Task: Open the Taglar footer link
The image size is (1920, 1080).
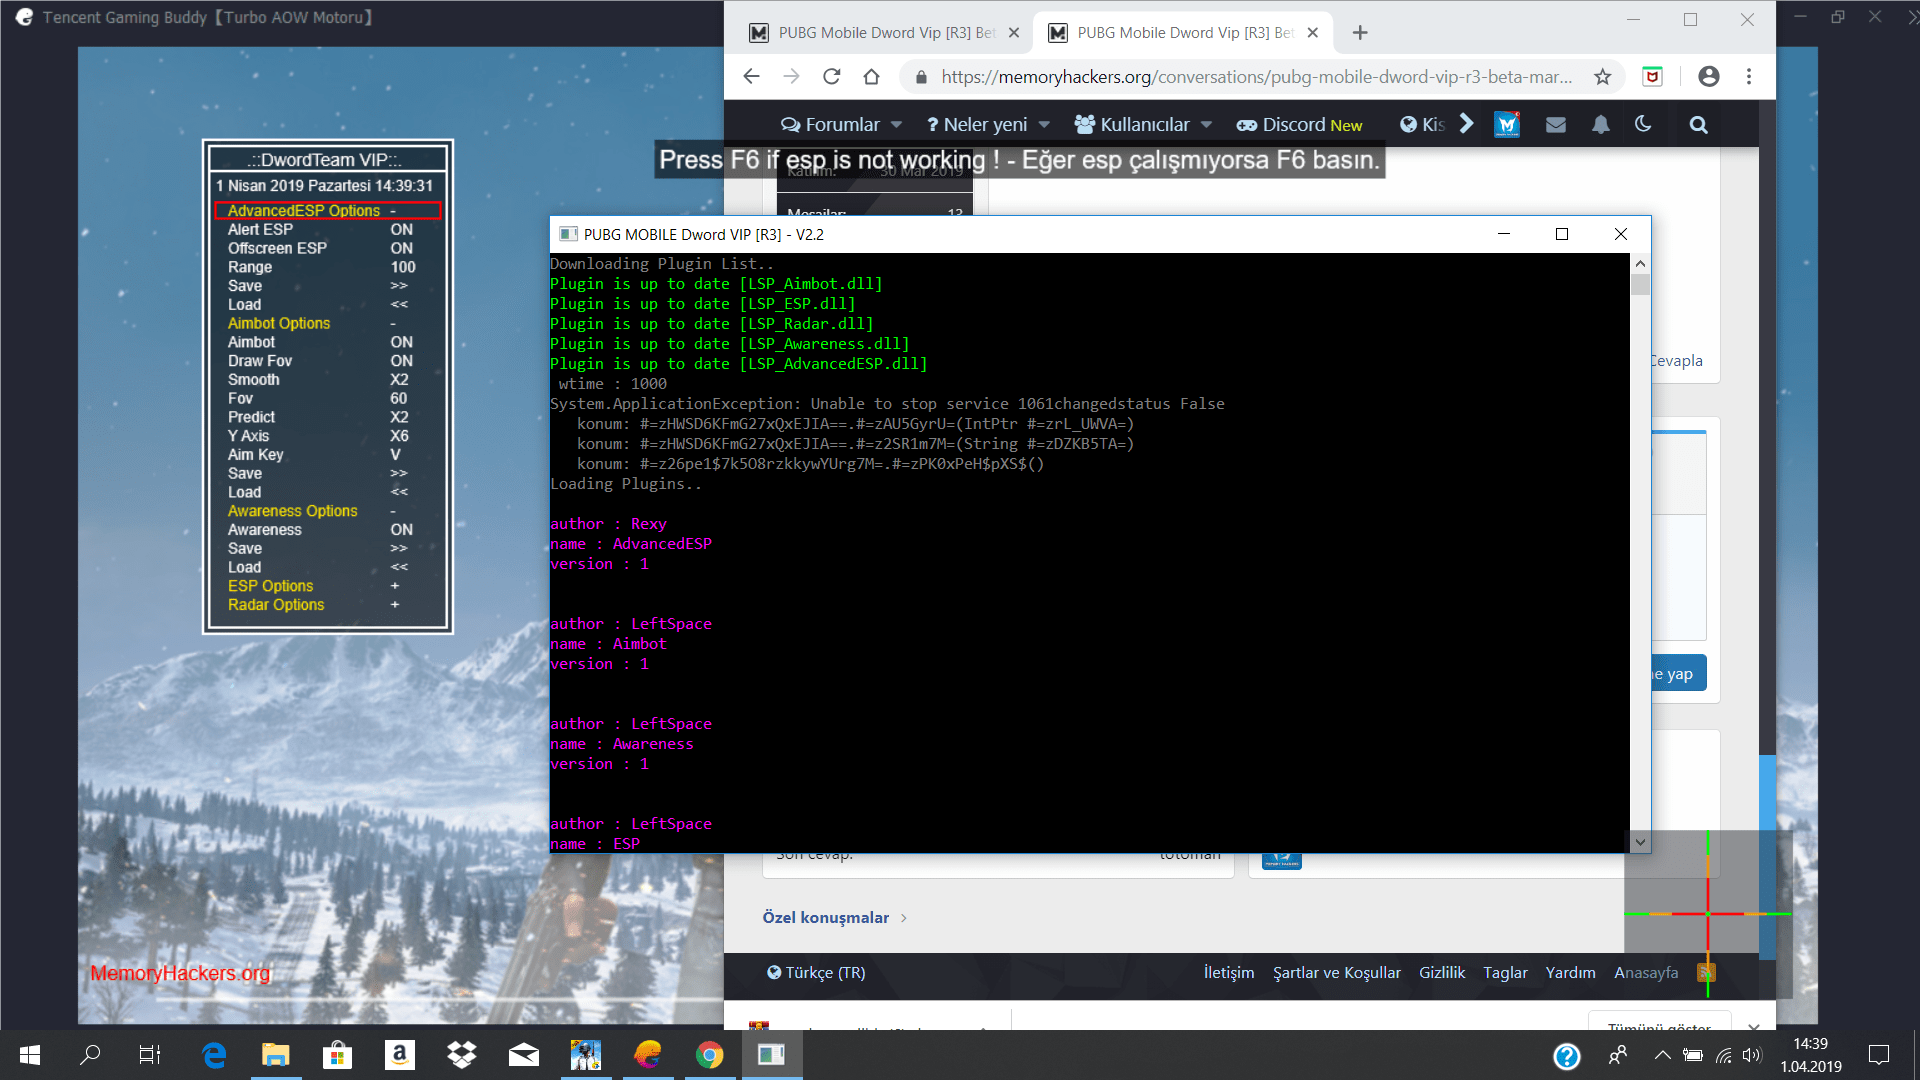Action: click(1505, 973)
